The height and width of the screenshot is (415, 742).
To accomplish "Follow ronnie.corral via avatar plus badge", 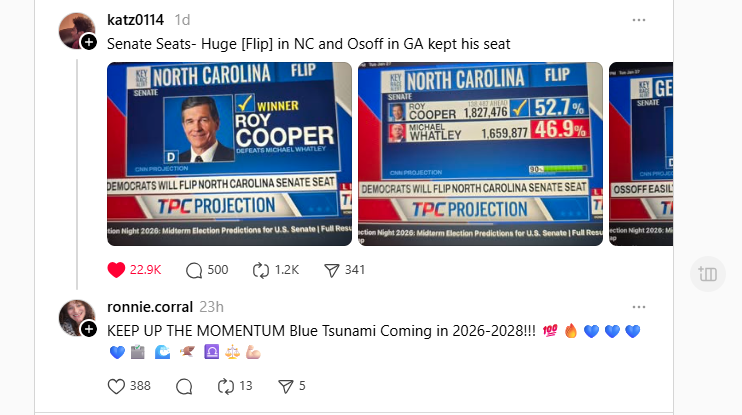I will click(x=89, y=329).
